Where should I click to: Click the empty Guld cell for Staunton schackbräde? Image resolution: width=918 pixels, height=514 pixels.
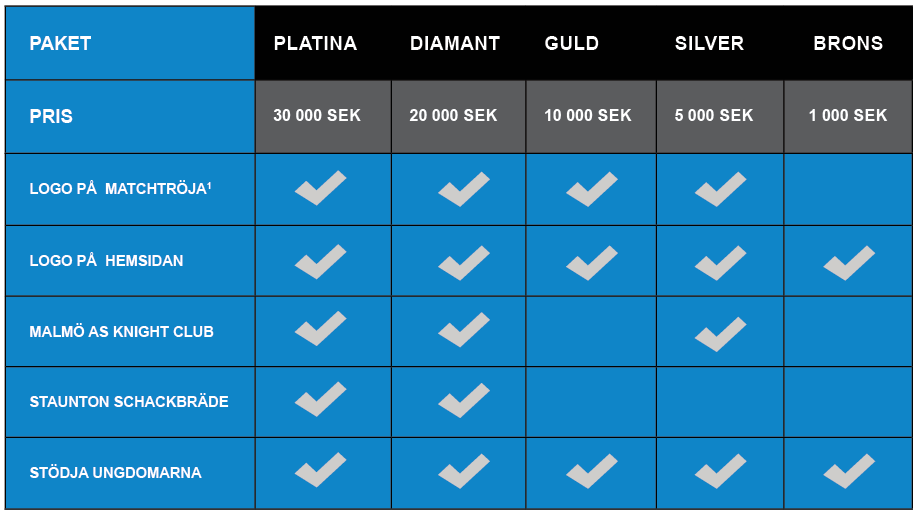[x=591, y=402]
